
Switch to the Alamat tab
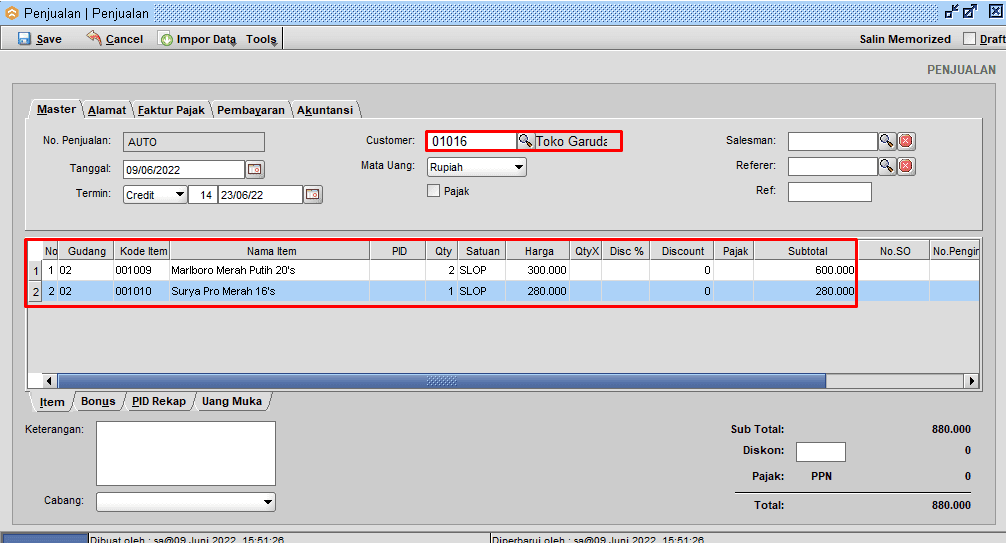[107, 110]
